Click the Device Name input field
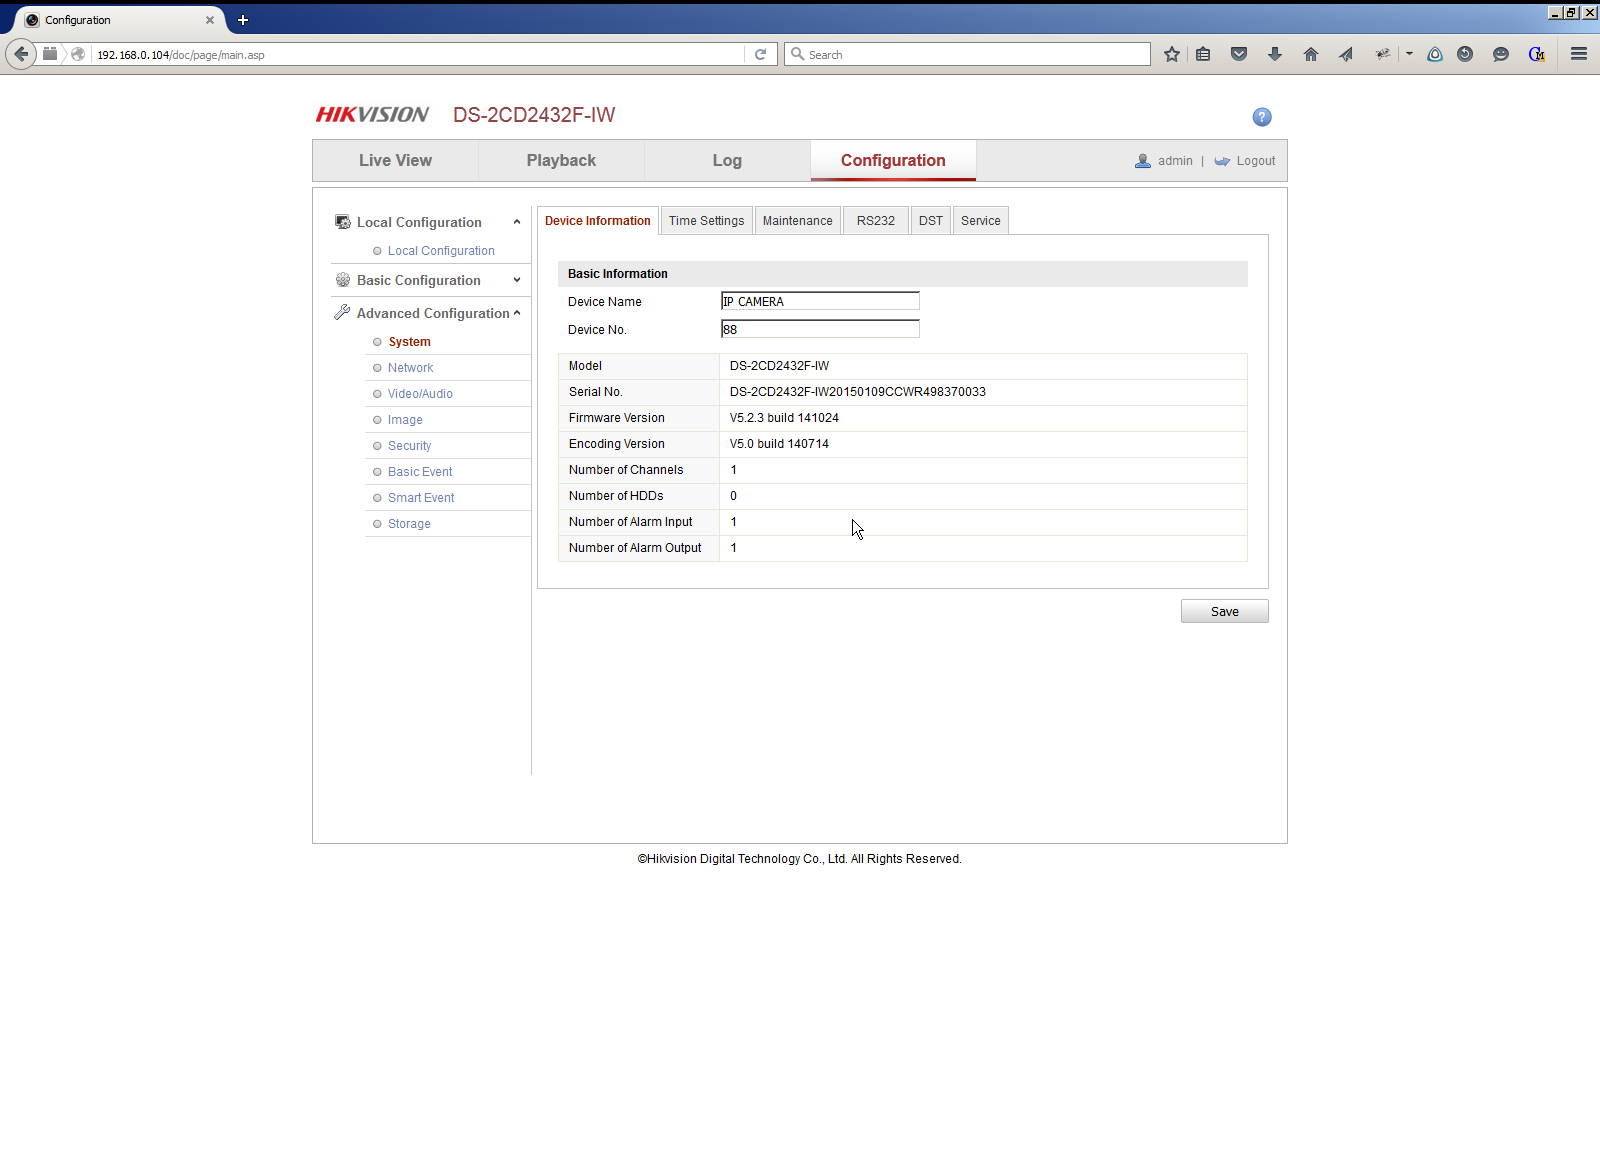 pos(820,301)
